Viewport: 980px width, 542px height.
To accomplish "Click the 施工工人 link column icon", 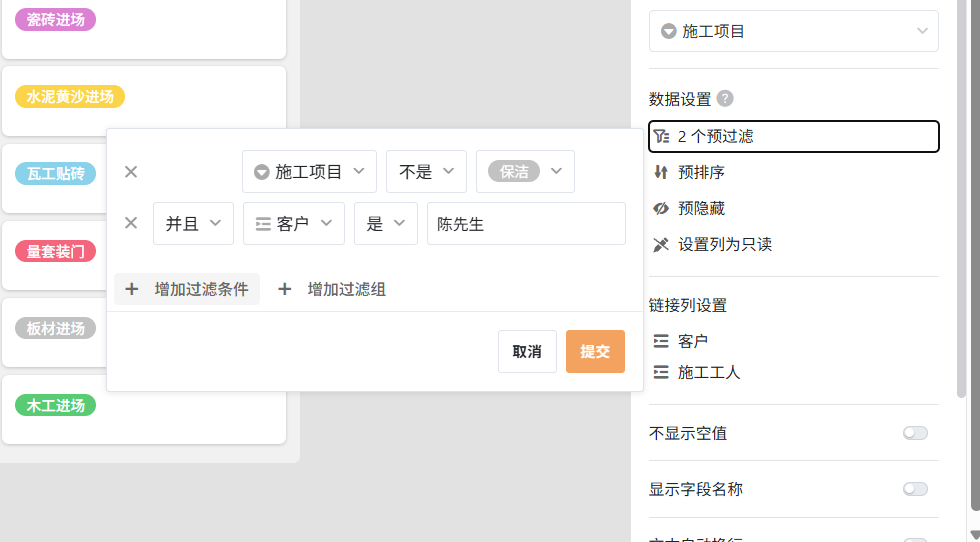I will (x=660, y=372).
